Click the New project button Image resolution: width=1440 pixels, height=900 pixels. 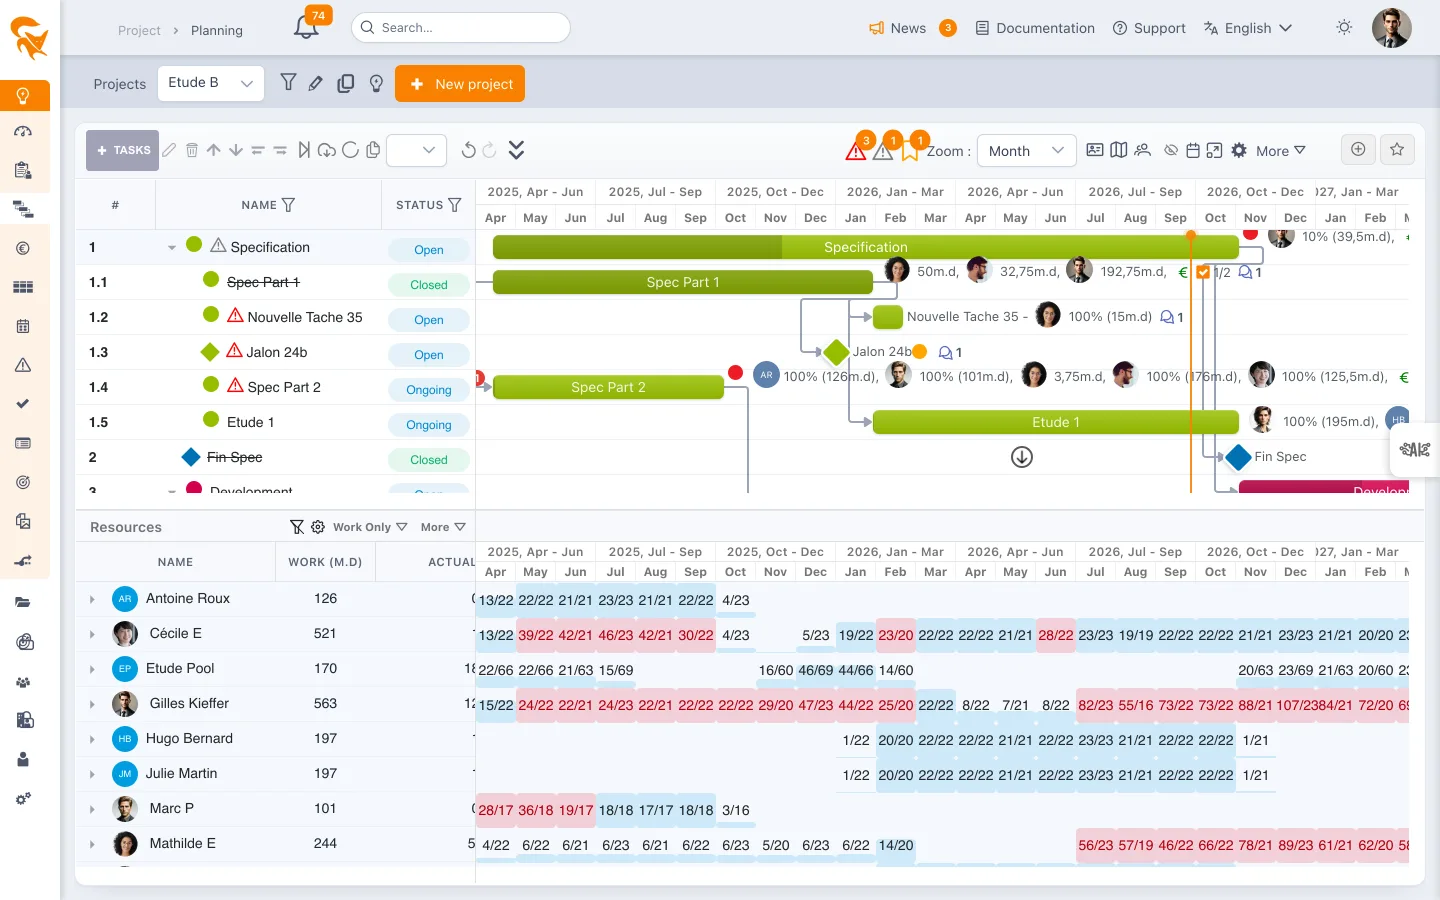click(x=460, y=84)
